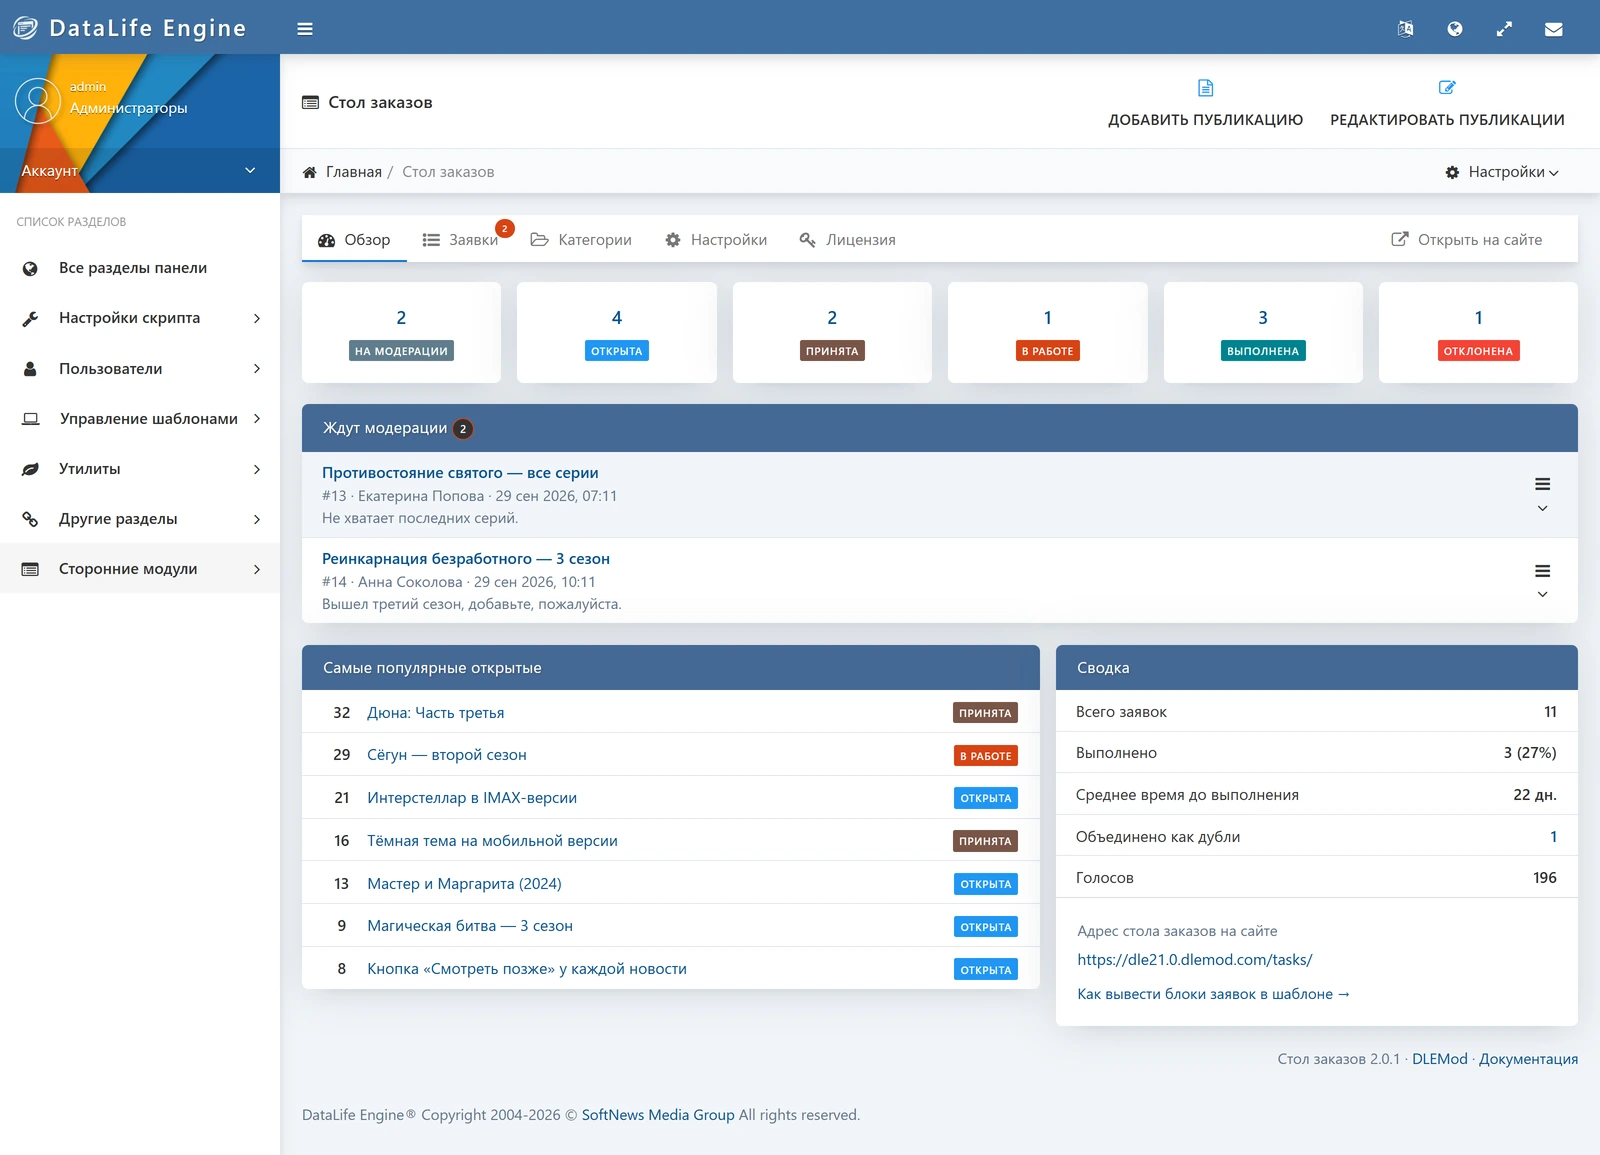Toggle the sidebar with the hamburger icon
Screen dimensions: 1600x1155
click(305, 29)
